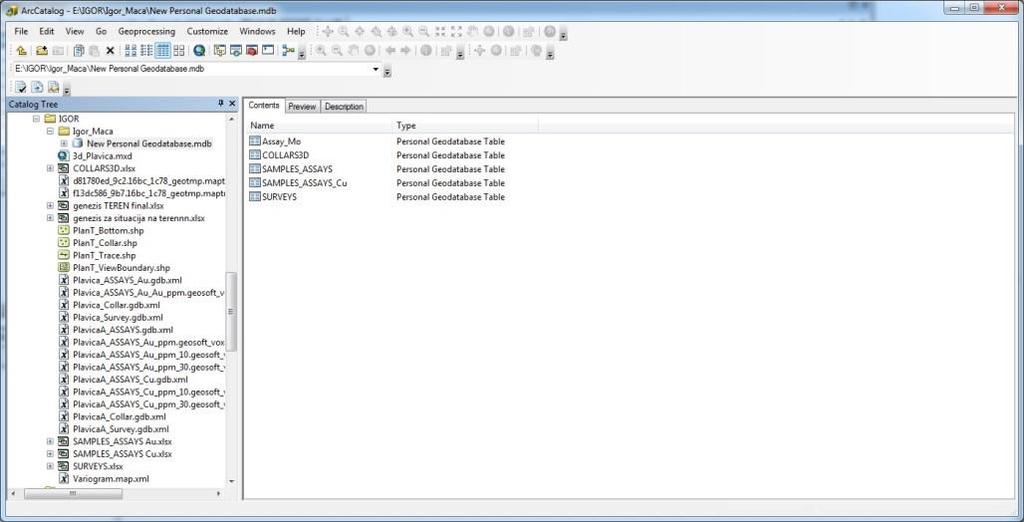Select Variogram.map.xml in the tree
Screen dimensions: 1024x522
point(110,479)
